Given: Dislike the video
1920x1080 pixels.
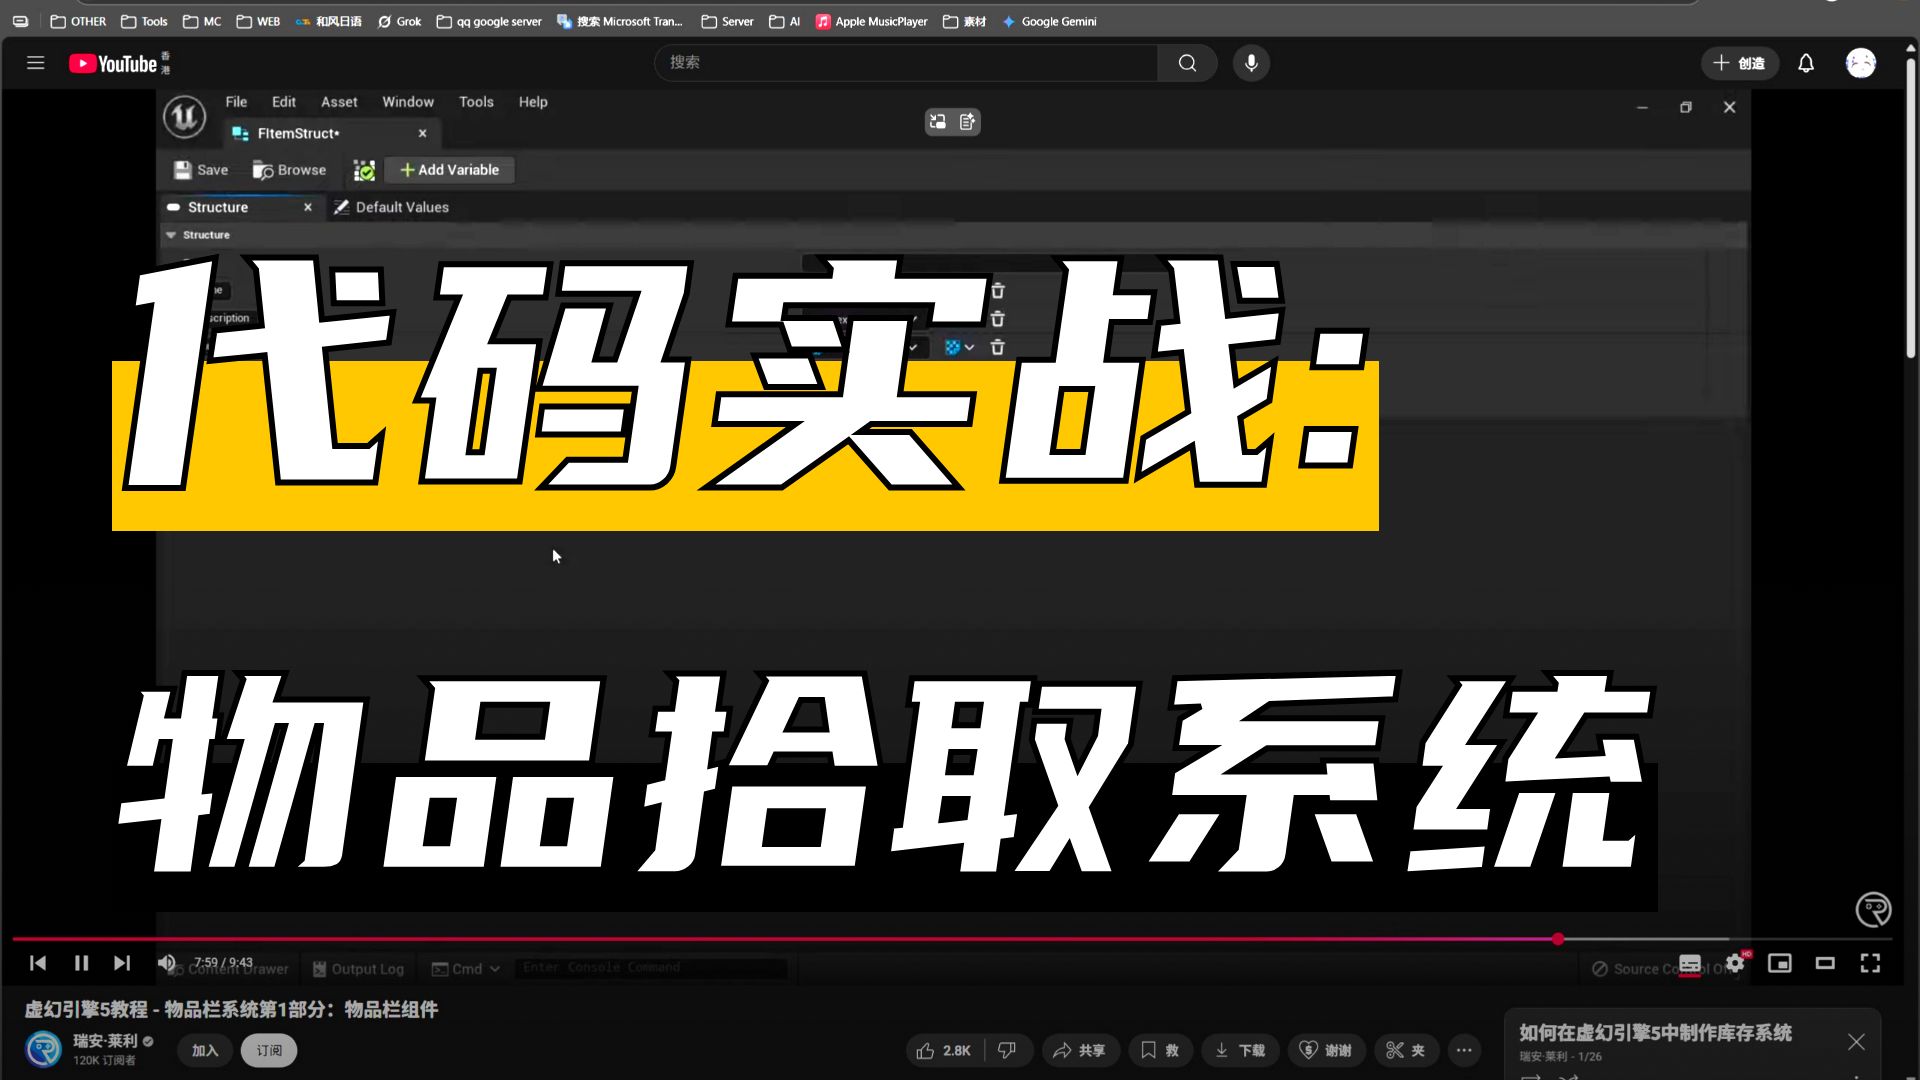Looking at the screenshot, I should coord(1007,1050).
